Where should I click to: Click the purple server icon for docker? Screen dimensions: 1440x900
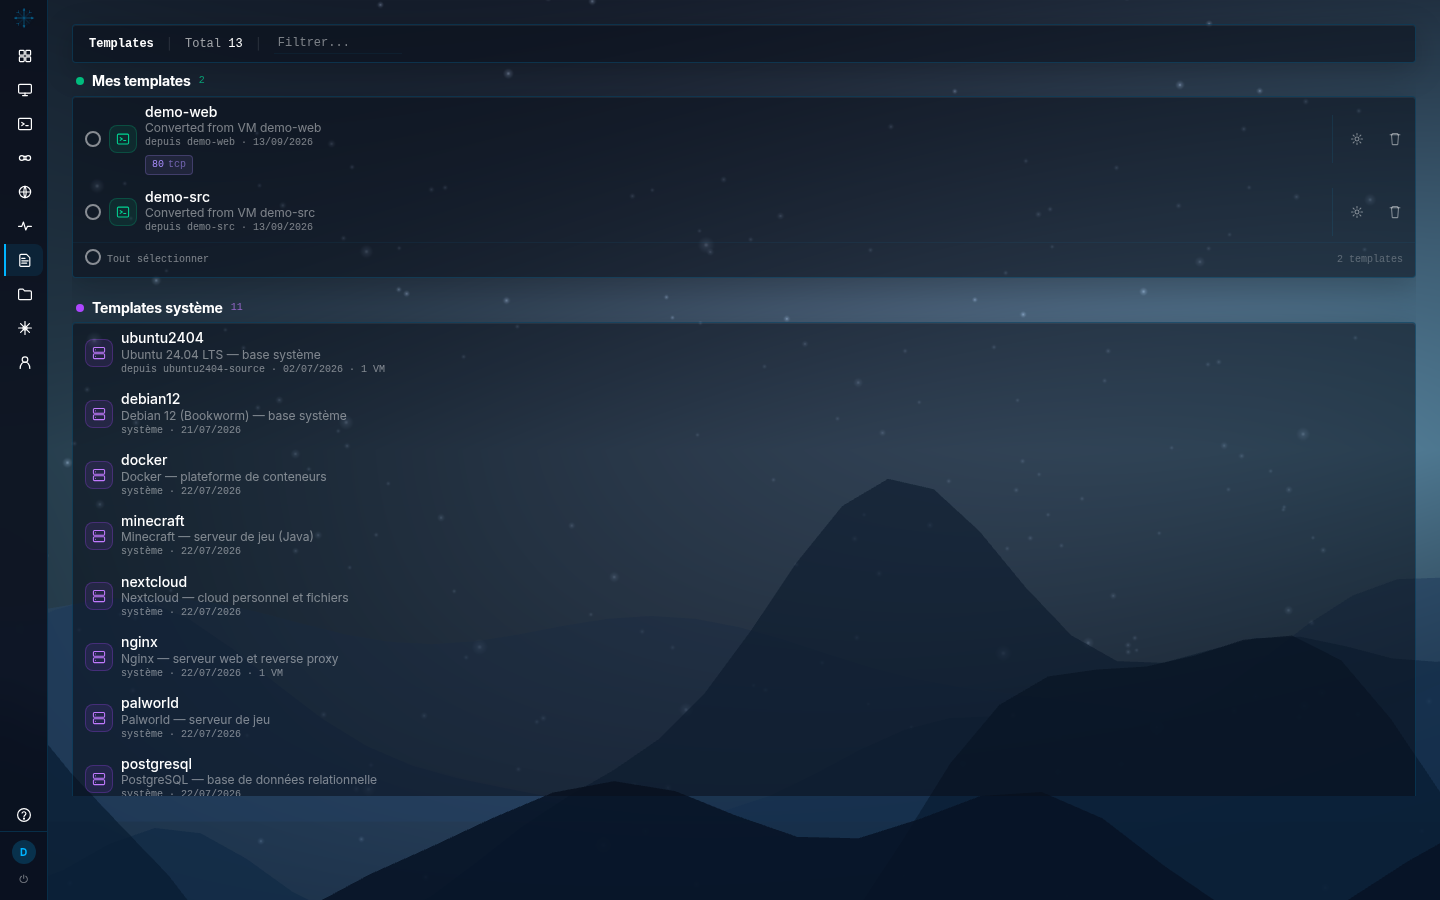[x=99, y=475]
